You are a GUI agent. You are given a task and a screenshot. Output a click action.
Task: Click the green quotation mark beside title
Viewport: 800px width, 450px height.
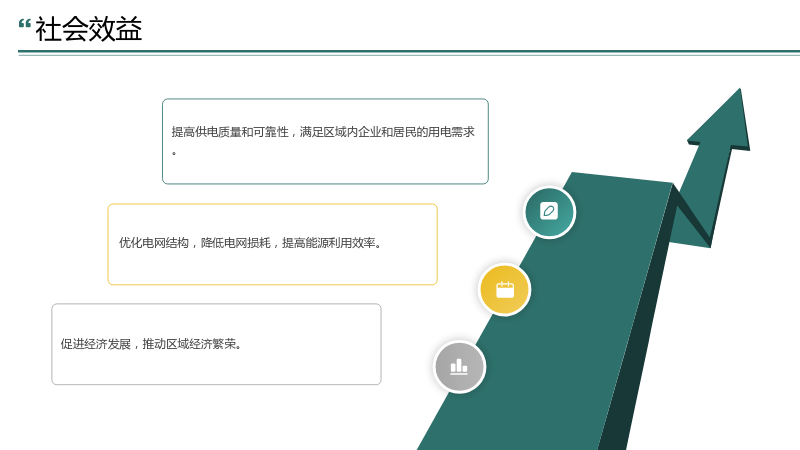click(x=24, y=24)
